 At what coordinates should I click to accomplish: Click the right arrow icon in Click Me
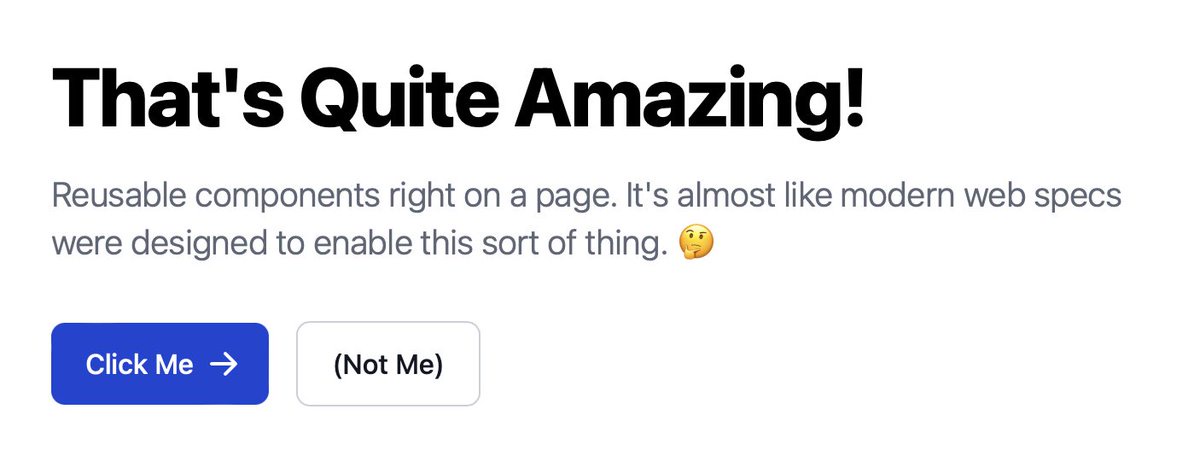[x=224, y=365]
